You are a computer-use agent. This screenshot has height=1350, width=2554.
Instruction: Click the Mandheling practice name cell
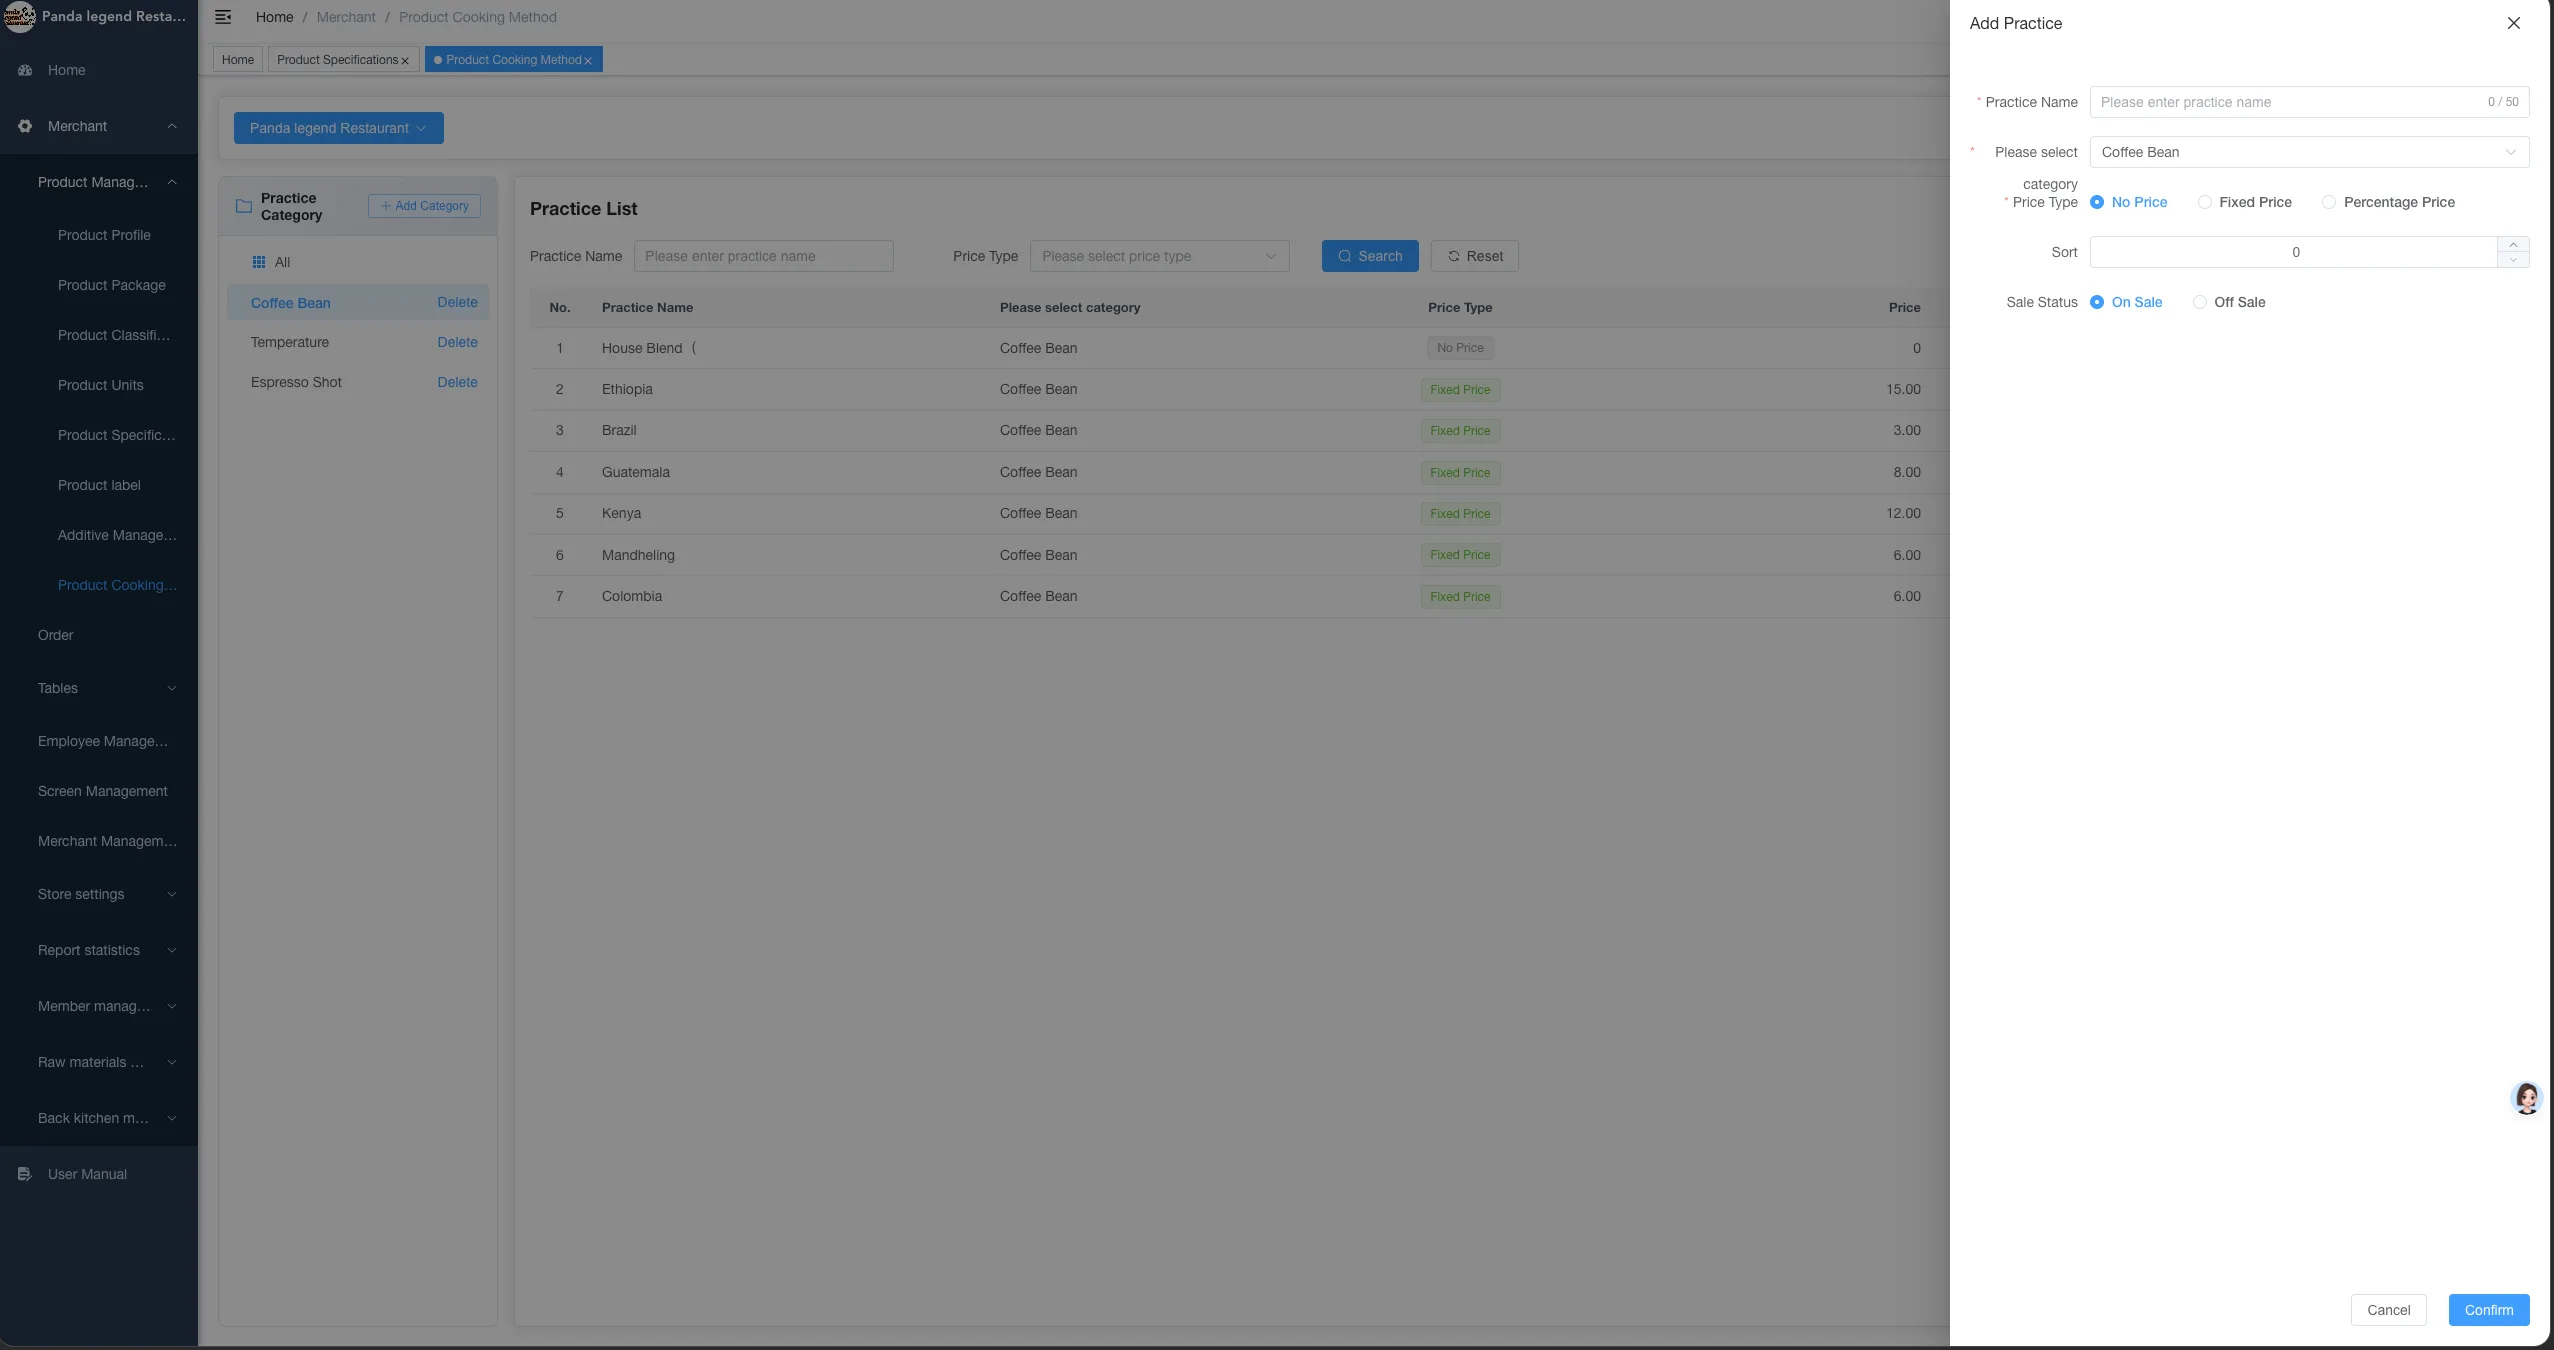pyautogui.click(x=638, y=555)
